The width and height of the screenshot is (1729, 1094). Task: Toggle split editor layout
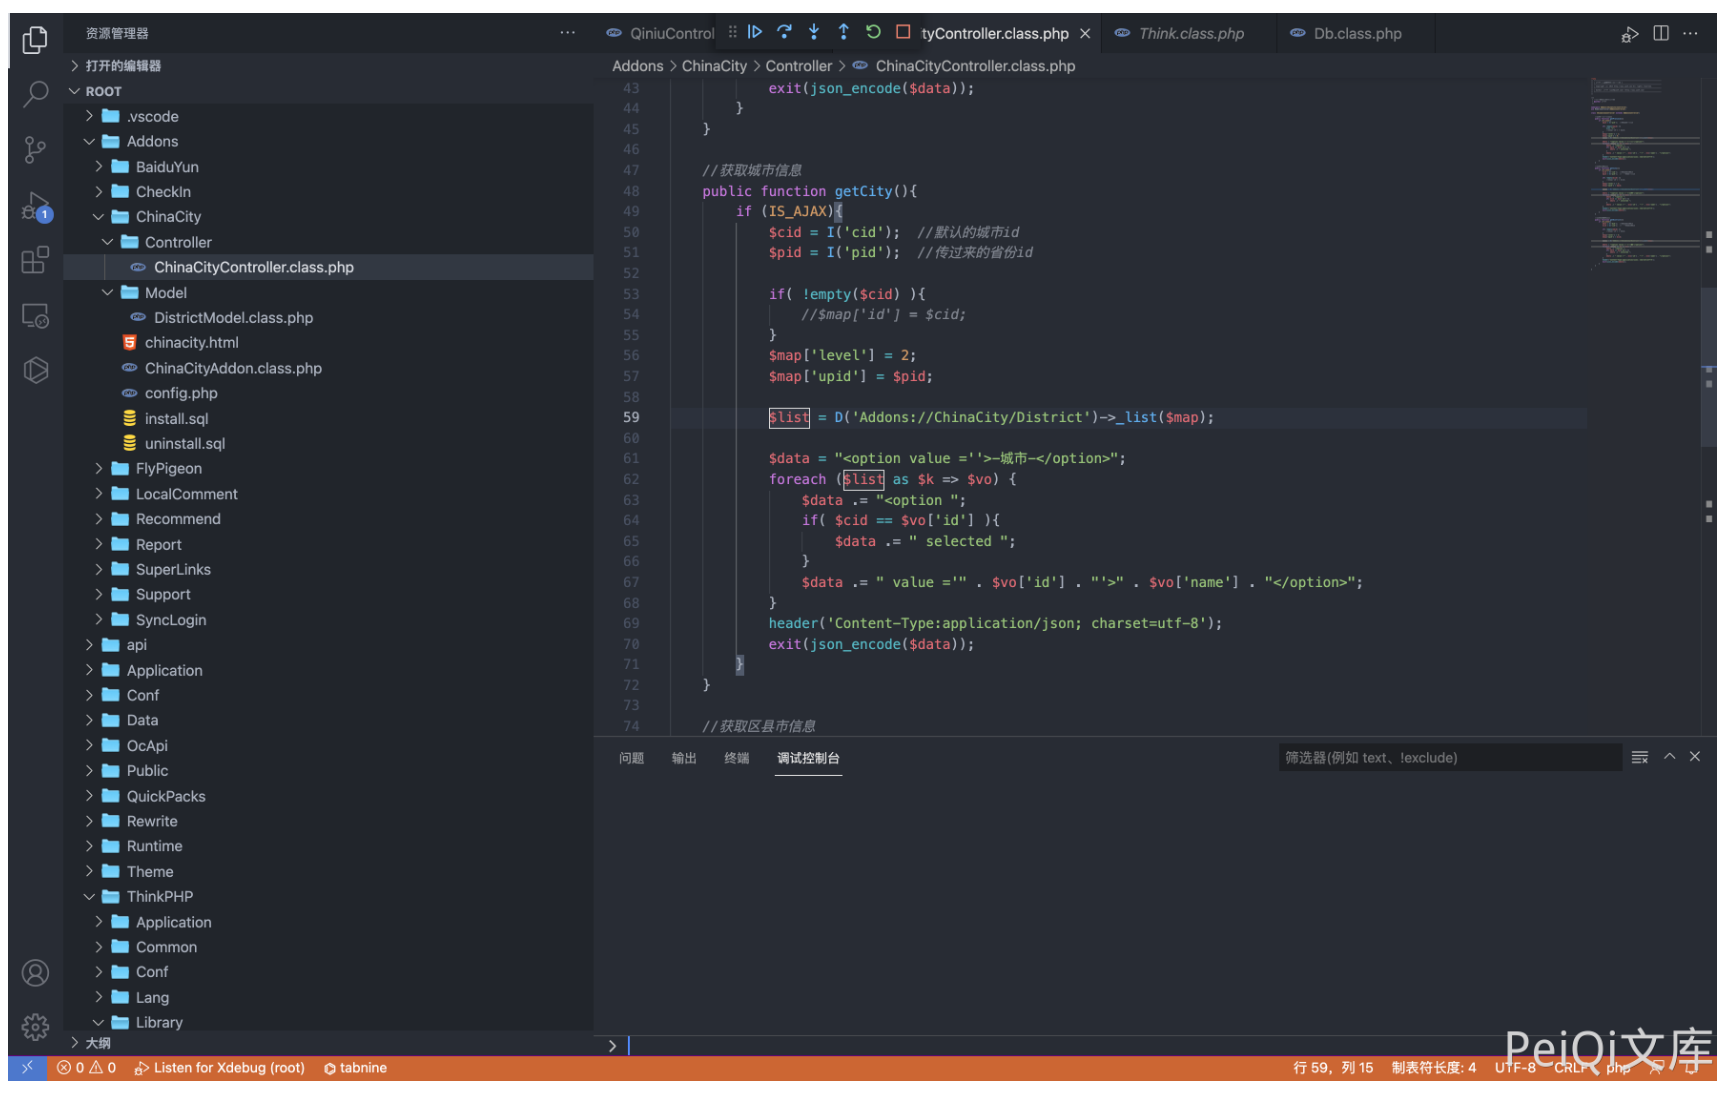(x=1661, y=33)
